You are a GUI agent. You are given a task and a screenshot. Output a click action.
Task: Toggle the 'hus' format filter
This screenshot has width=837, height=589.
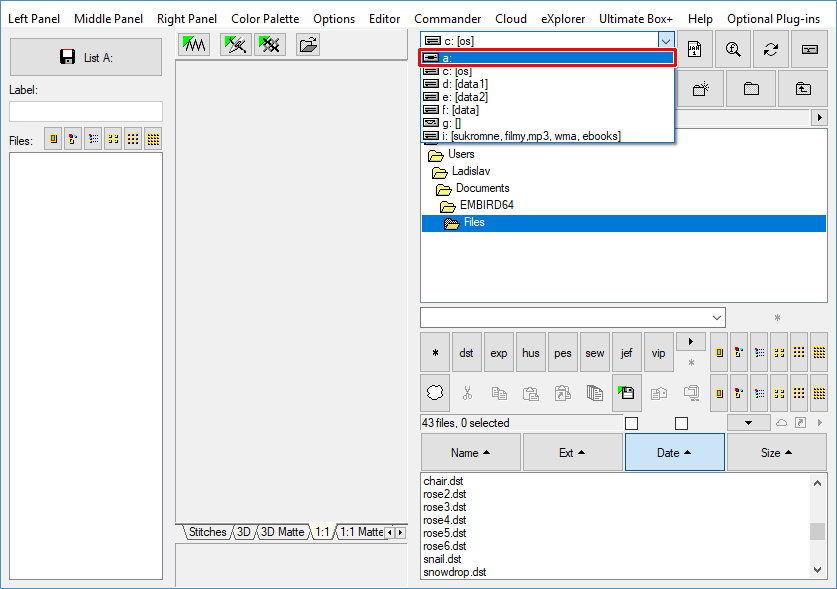click(531, 352)
